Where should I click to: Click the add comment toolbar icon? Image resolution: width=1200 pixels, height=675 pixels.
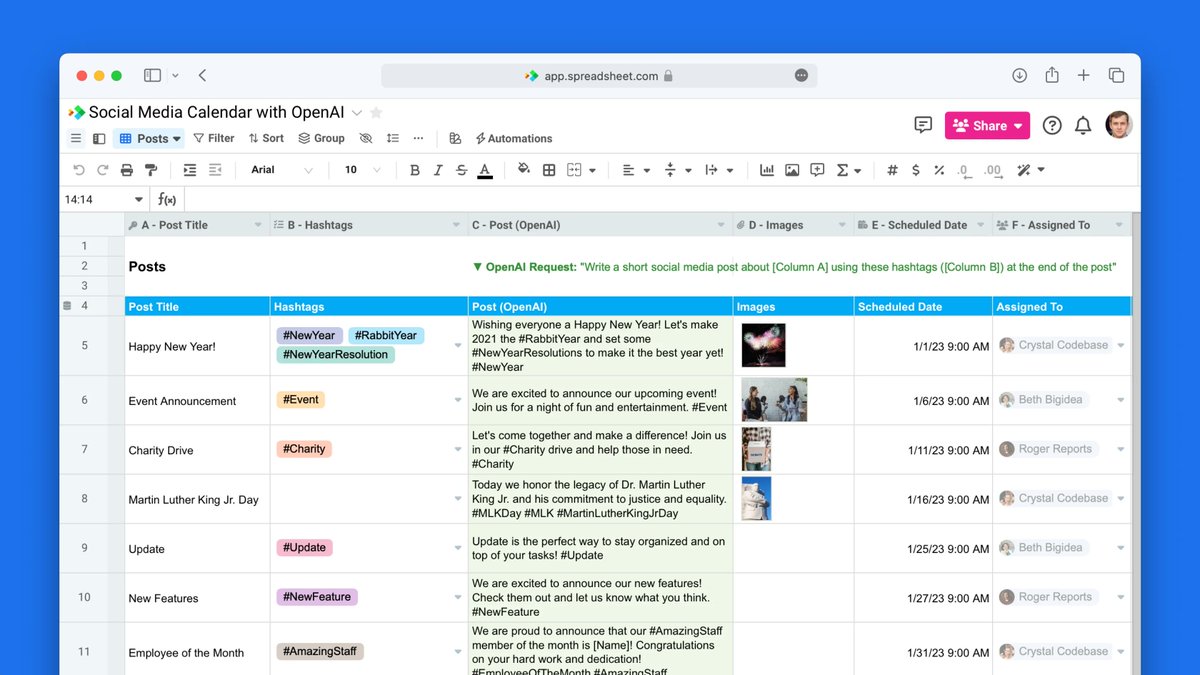pos(817,170)
